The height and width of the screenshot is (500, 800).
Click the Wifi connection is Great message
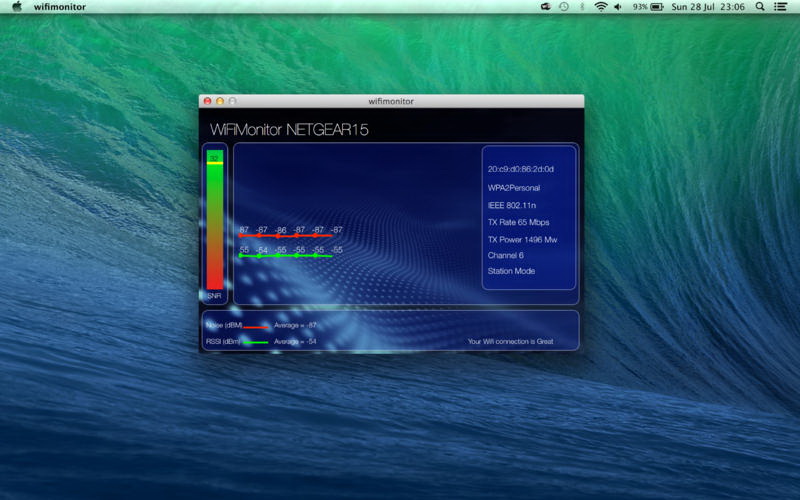tap(510, 341)
